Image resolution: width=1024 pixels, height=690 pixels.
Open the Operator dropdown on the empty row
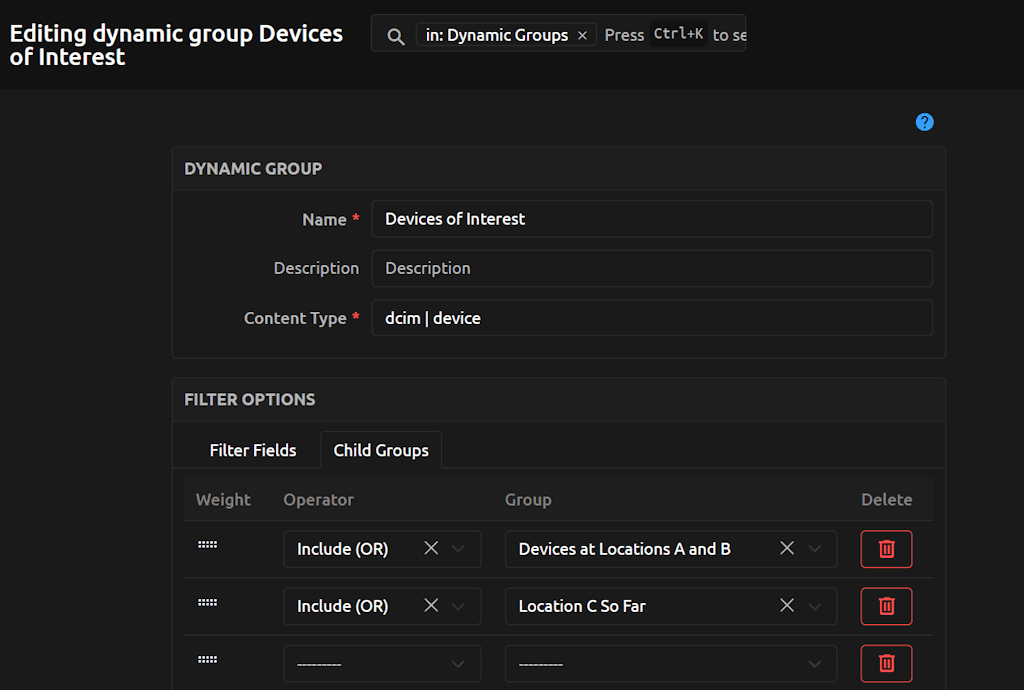click(458, 663)
